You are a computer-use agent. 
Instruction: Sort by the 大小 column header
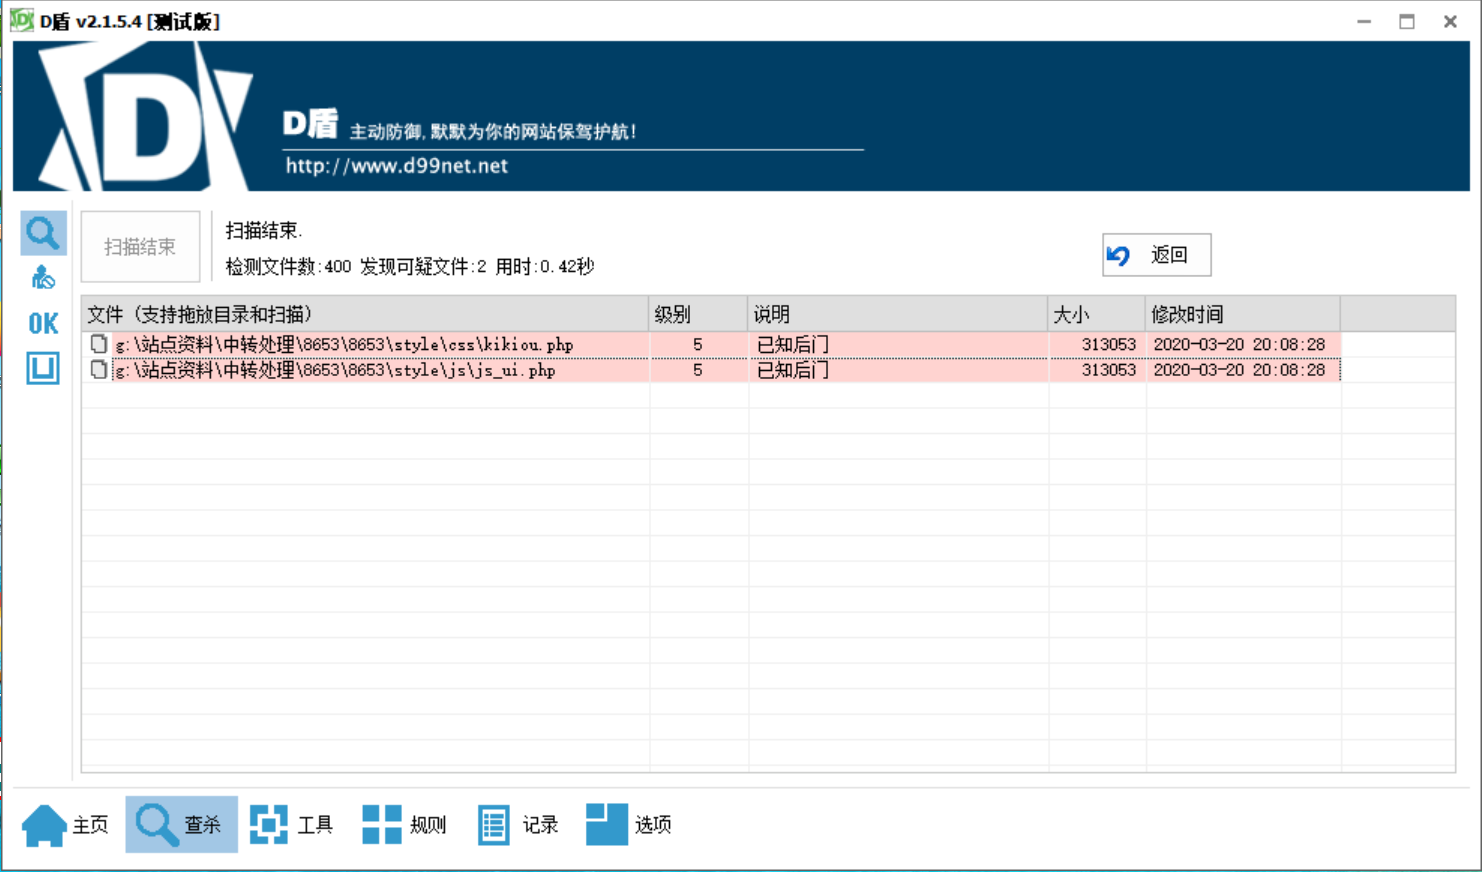point(1095,314)
